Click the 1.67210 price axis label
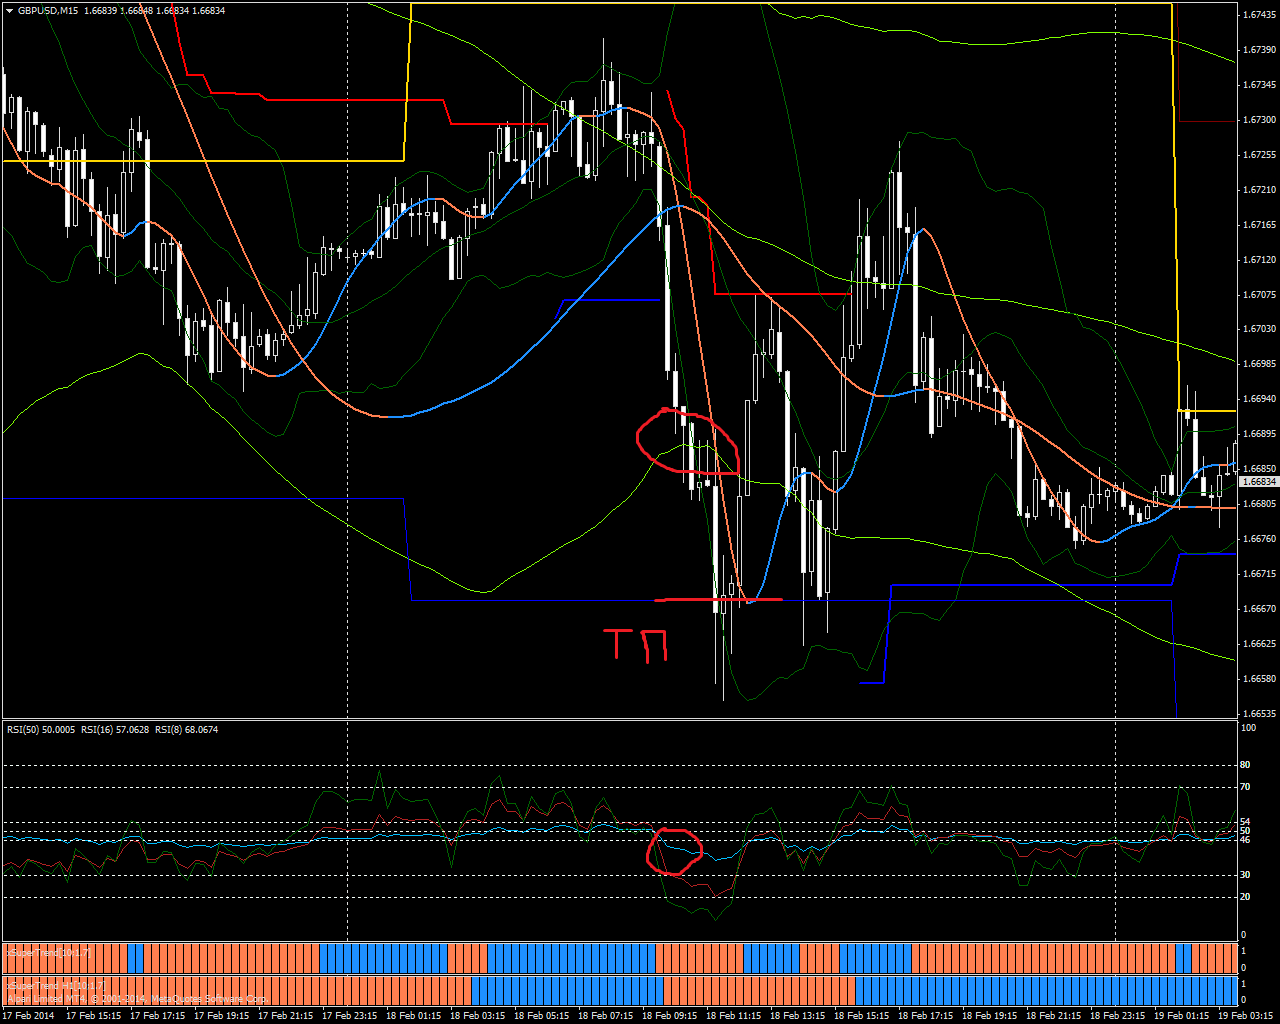 (x=1258, y=190)
